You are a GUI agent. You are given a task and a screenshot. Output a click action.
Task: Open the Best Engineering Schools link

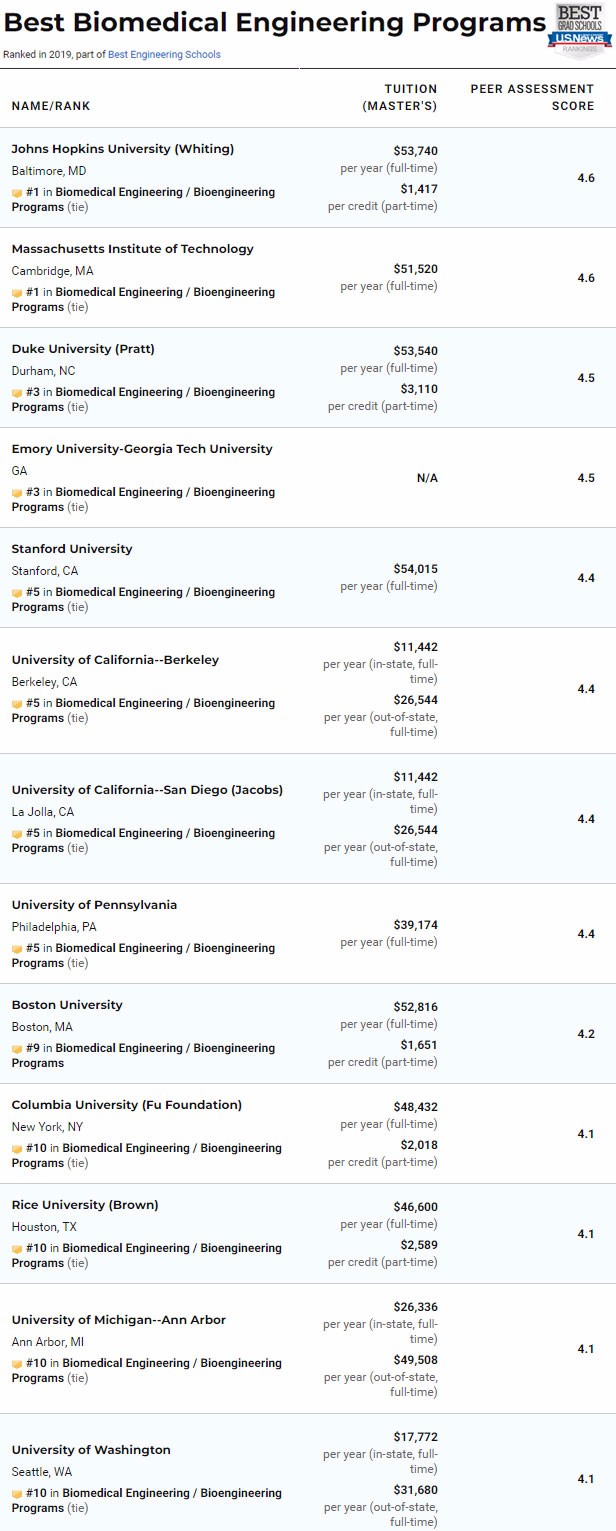[164, 54]
